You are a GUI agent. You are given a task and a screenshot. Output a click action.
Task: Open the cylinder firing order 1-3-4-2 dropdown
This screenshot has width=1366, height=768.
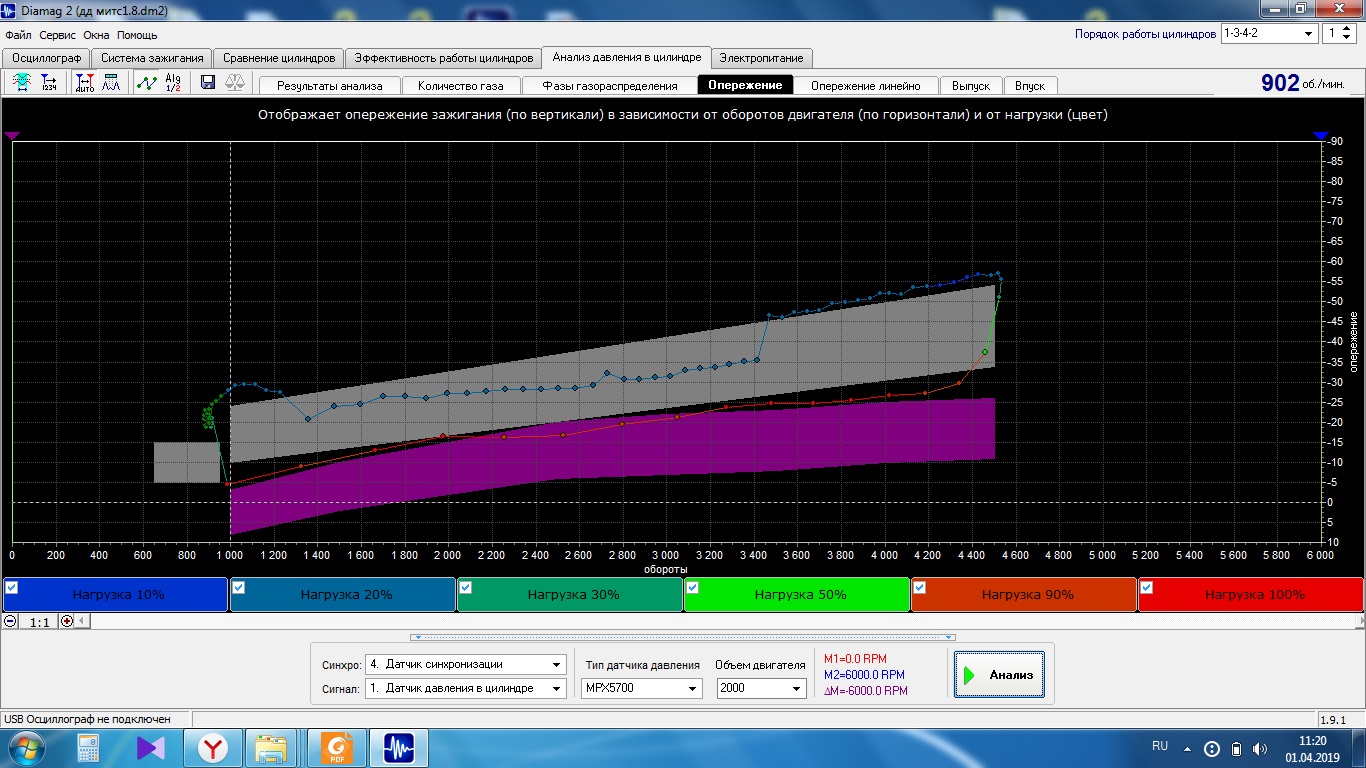click(1269, 33)
